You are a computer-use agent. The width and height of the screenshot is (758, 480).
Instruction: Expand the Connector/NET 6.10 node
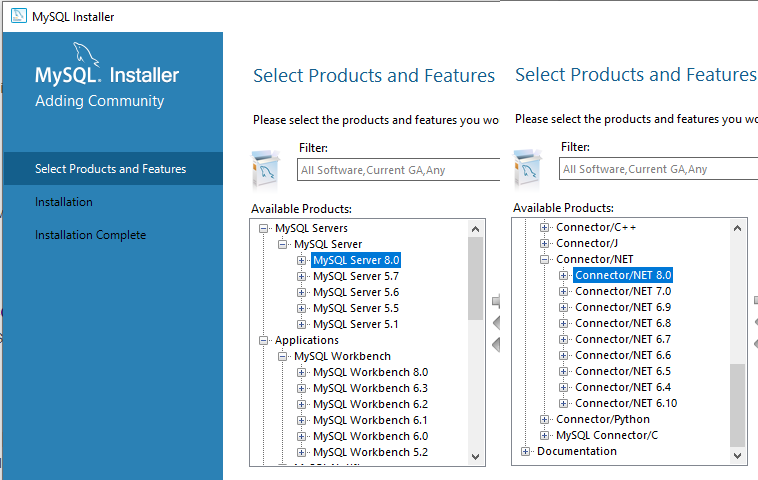tap(563, 403)
